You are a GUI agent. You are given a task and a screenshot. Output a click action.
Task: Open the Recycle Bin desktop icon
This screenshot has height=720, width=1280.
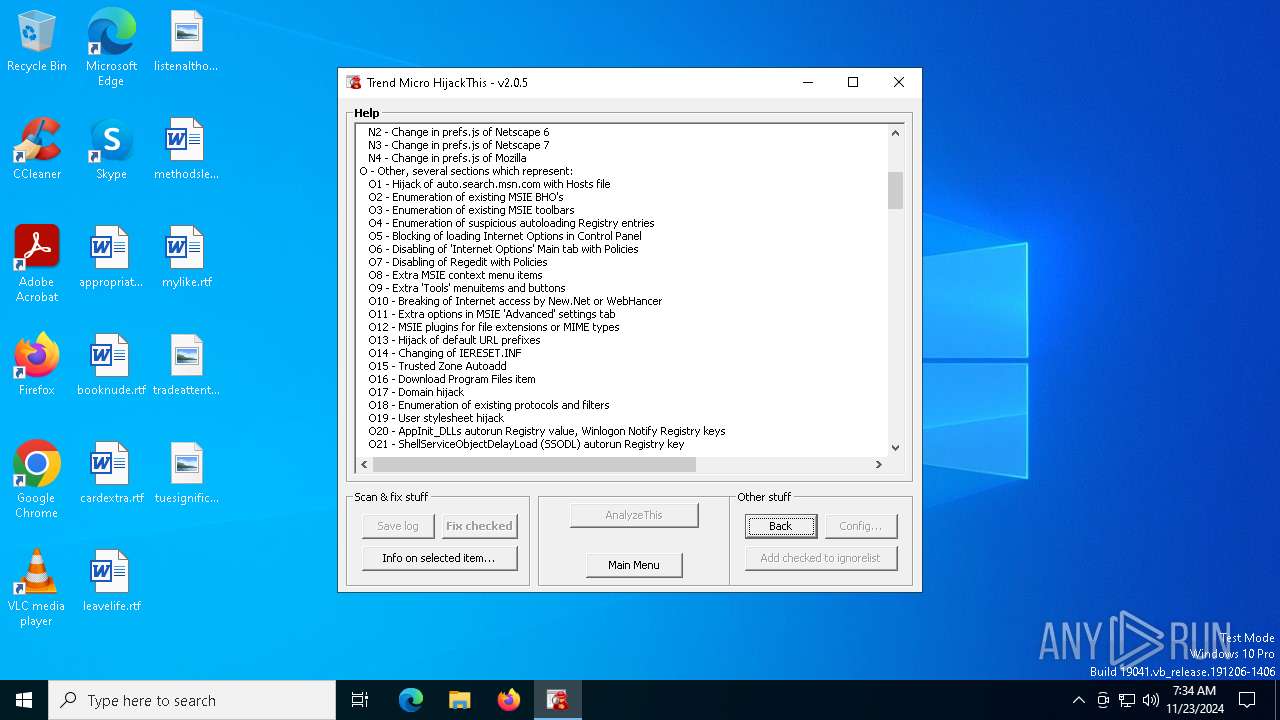37,42
